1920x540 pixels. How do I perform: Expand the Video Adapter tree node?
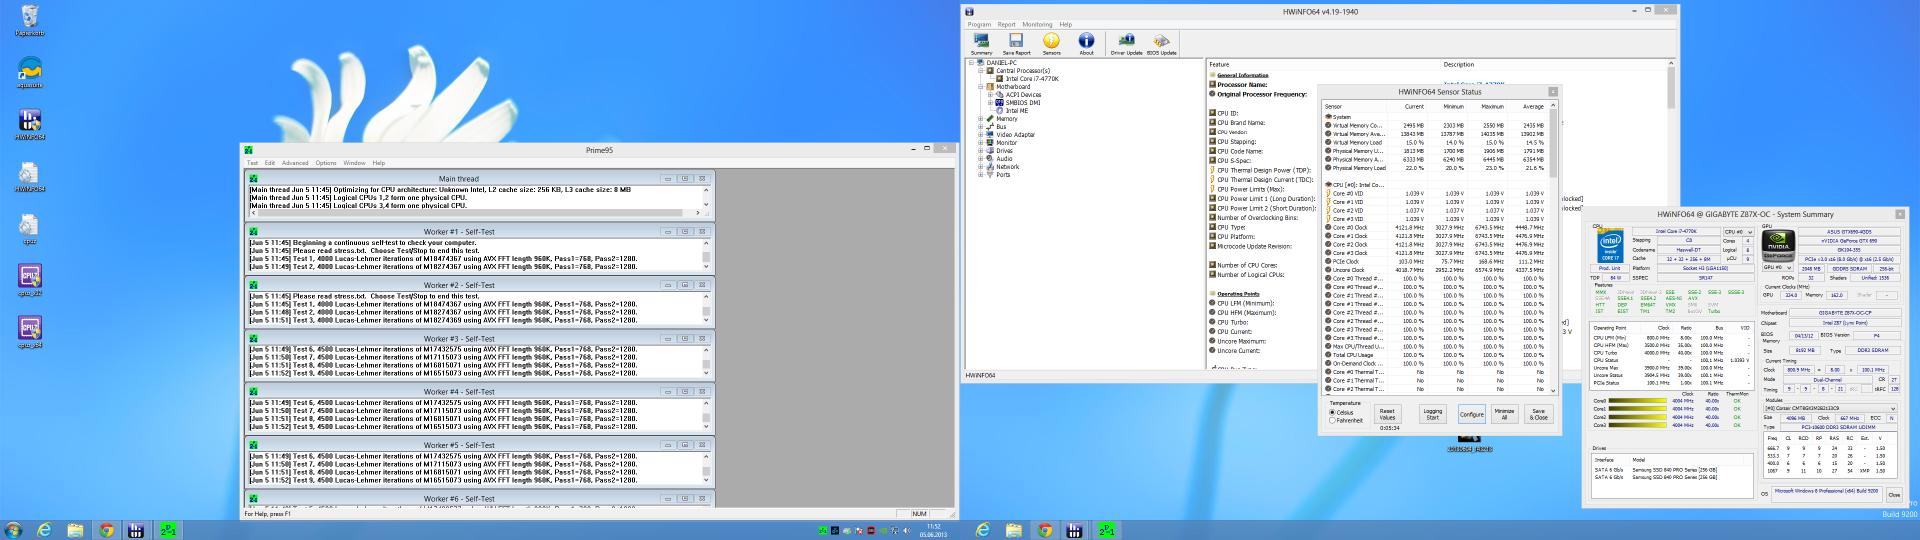[x=981, y=135]
